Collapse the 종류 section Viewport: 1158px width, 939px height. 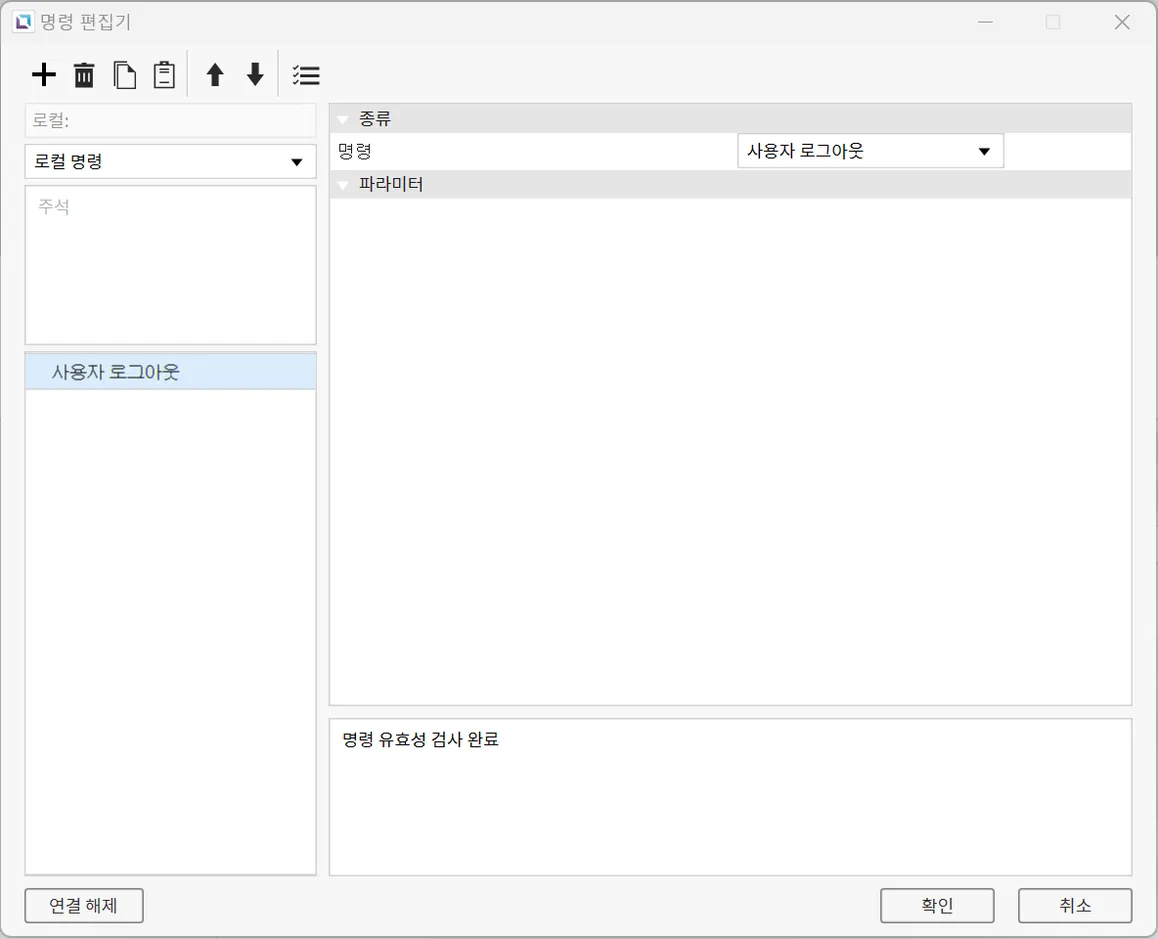[x=343, y=120]
